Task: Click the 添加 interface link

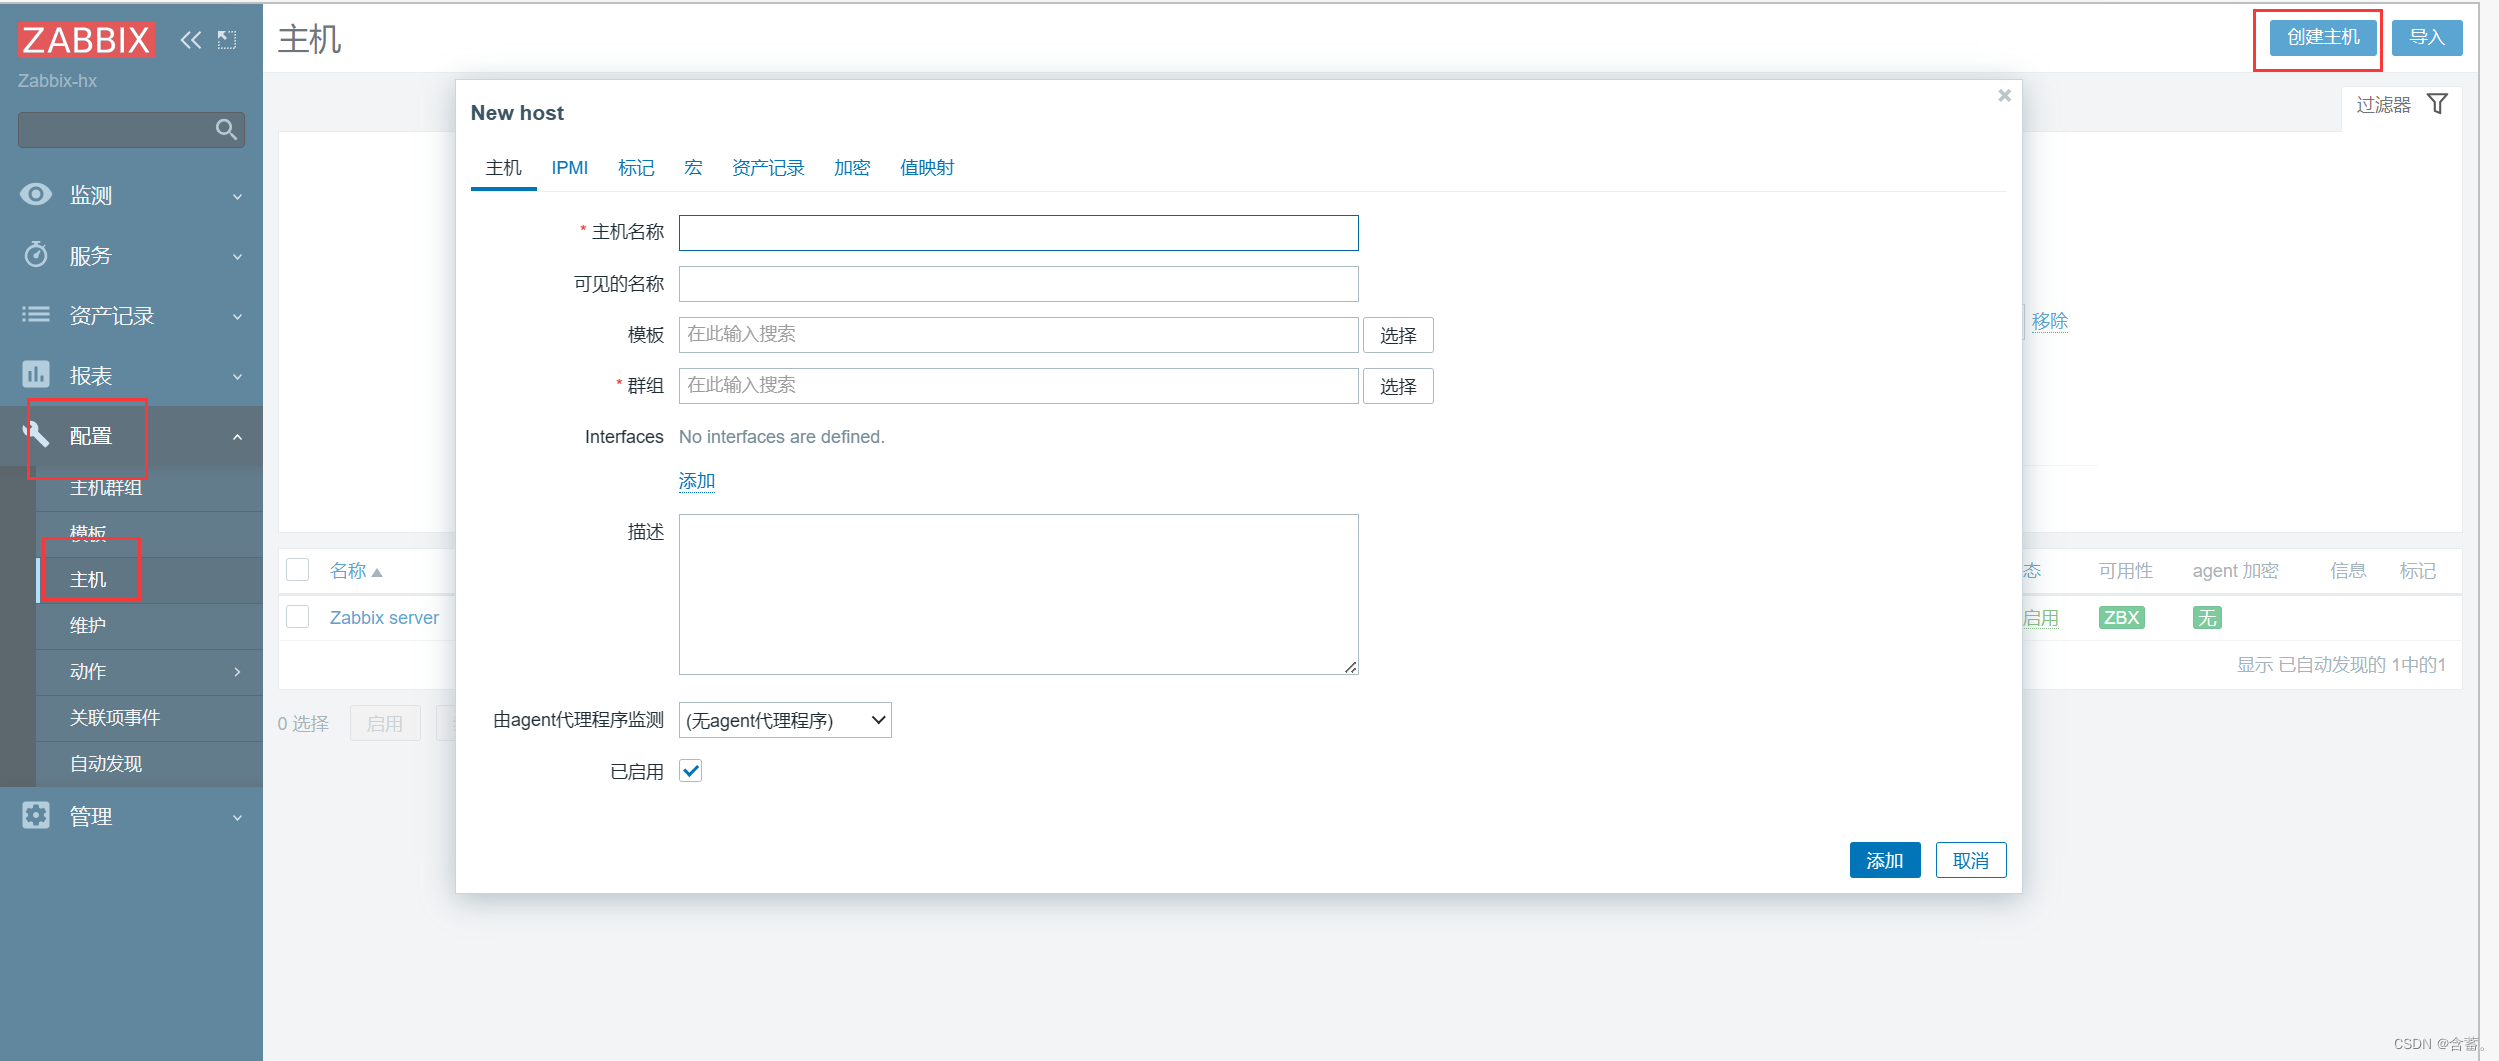Action: 697,481
